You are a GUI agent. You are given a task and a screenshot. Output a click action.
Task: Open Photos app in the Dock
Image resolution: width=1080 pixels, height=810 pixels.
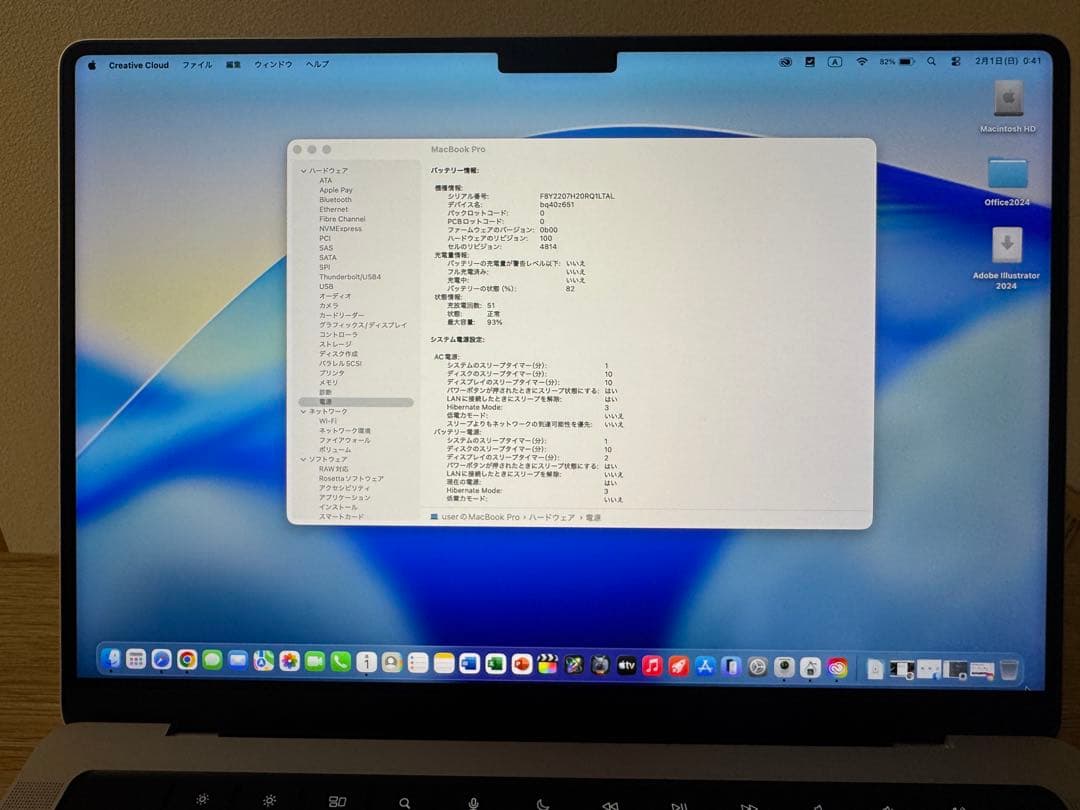coord(289,661)
